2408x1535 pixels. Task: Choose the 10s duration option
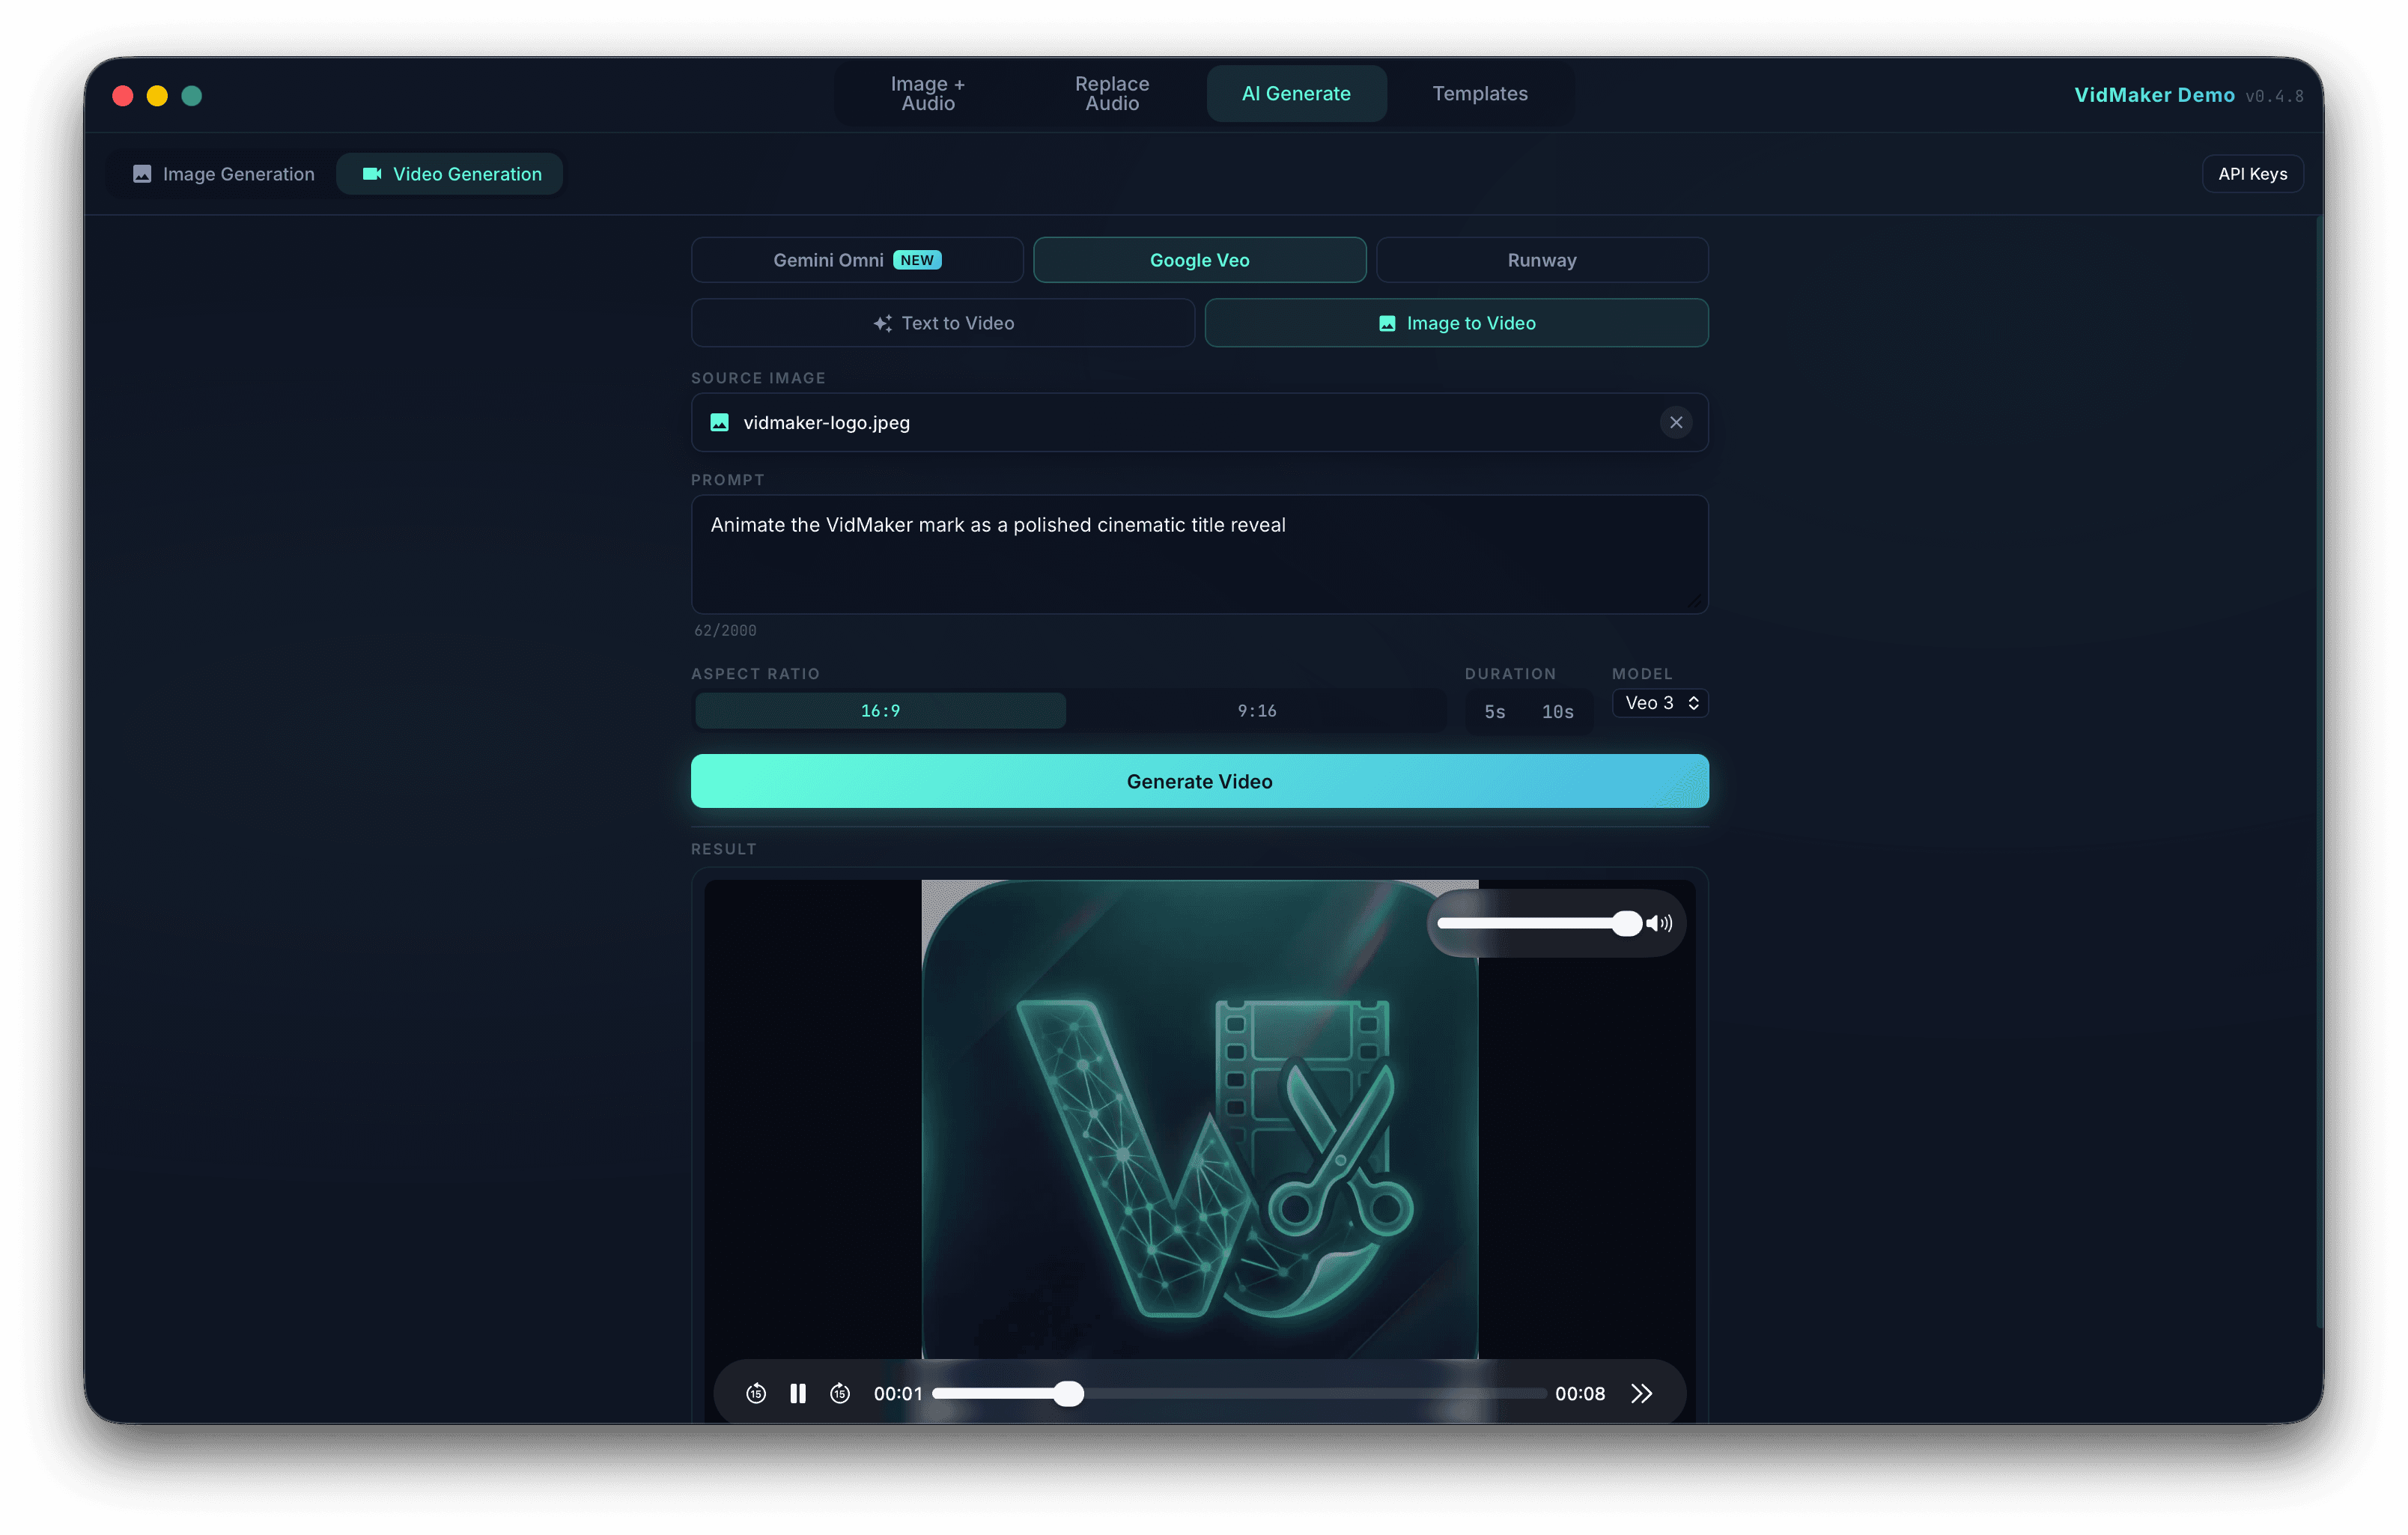[x=1557, y=712]
